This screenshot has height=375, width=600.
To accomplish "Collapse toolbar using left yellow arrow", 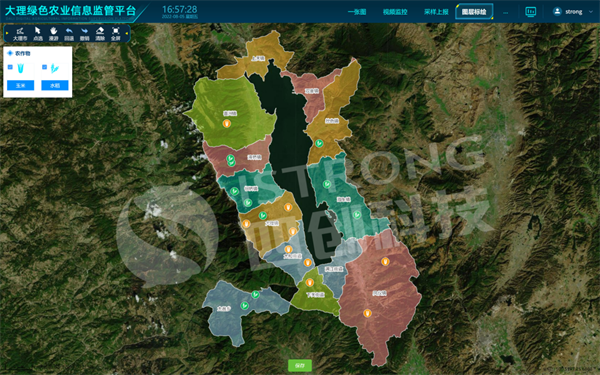I will click(7, 34).
